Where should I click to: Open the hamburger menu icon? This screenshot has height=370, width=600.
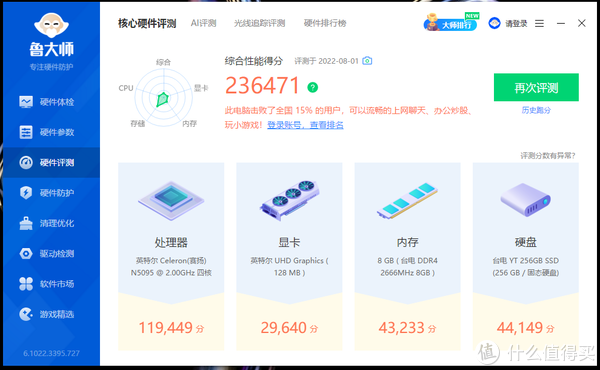539,24
